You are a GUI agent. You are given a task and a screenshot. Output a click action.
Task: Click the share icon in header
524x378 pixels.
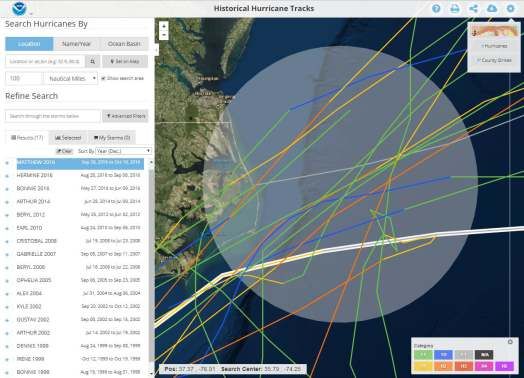[473, 8]
